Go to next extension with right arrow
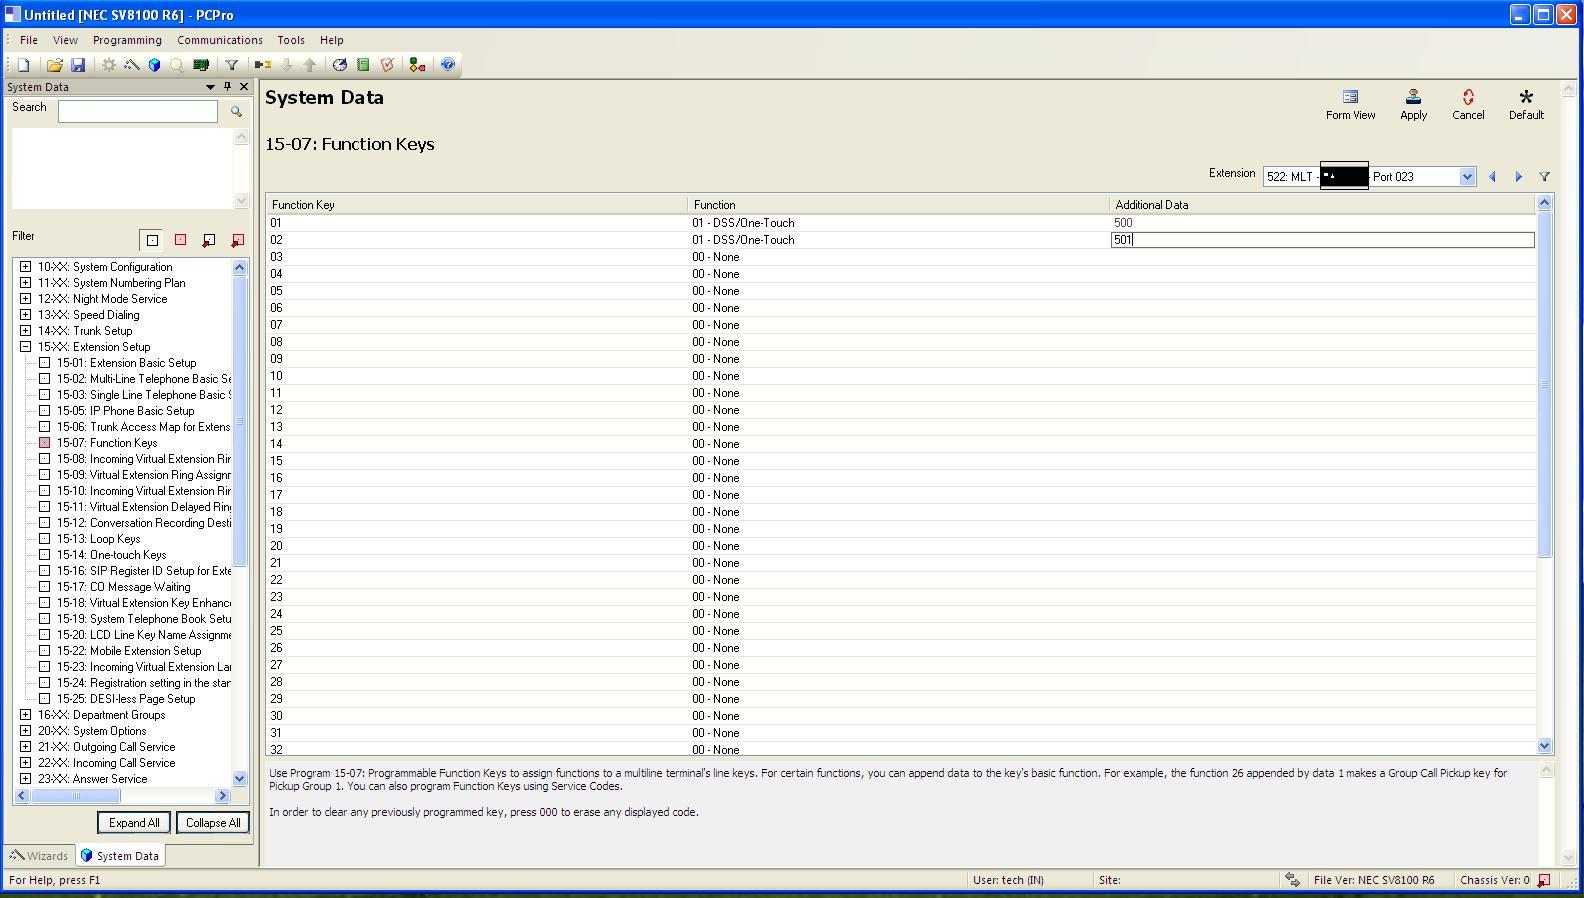Image resolution: width=1584 pixels, height=898 pixels. 1518,177
